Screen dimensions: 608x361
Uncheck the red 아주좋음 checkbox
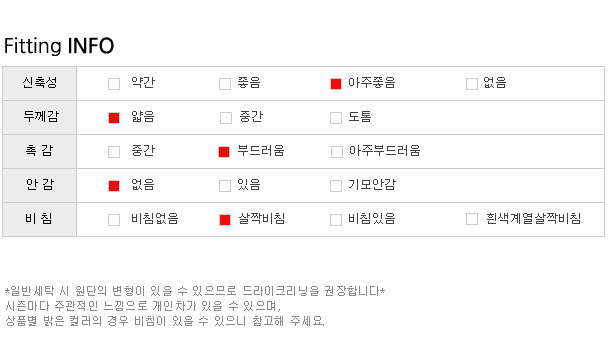336,84
